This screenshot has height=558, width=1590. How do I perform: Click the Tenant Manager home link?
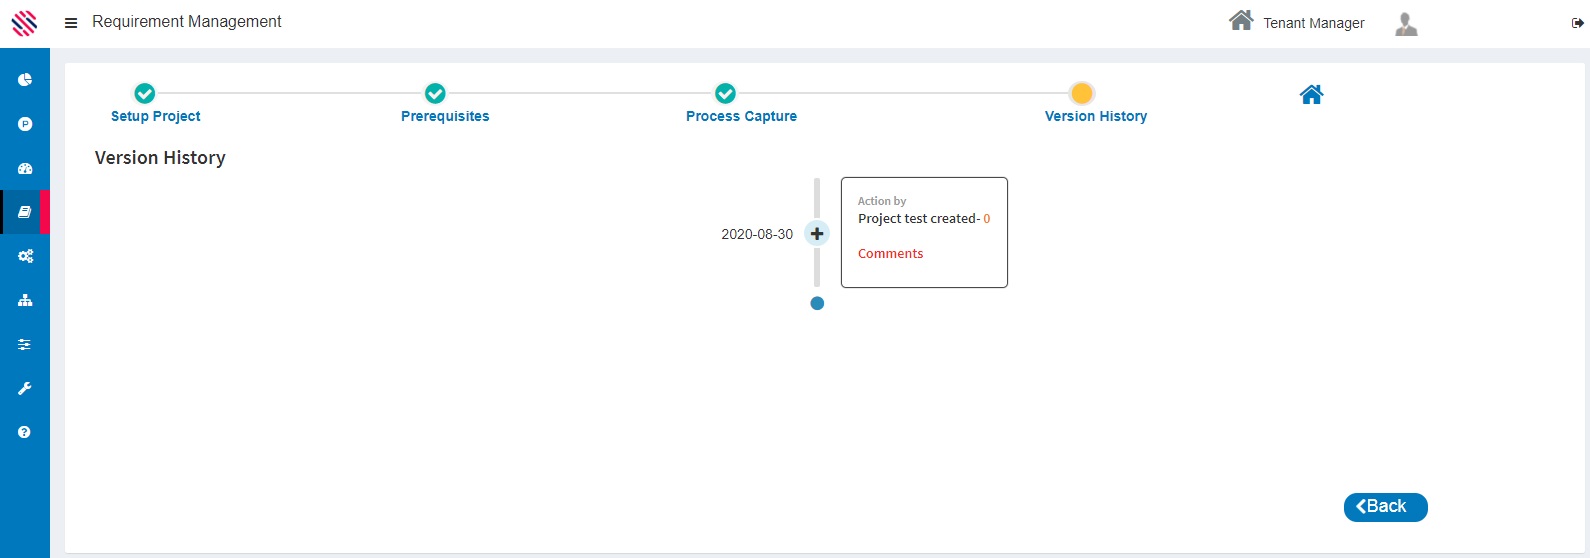[1297, 22]
